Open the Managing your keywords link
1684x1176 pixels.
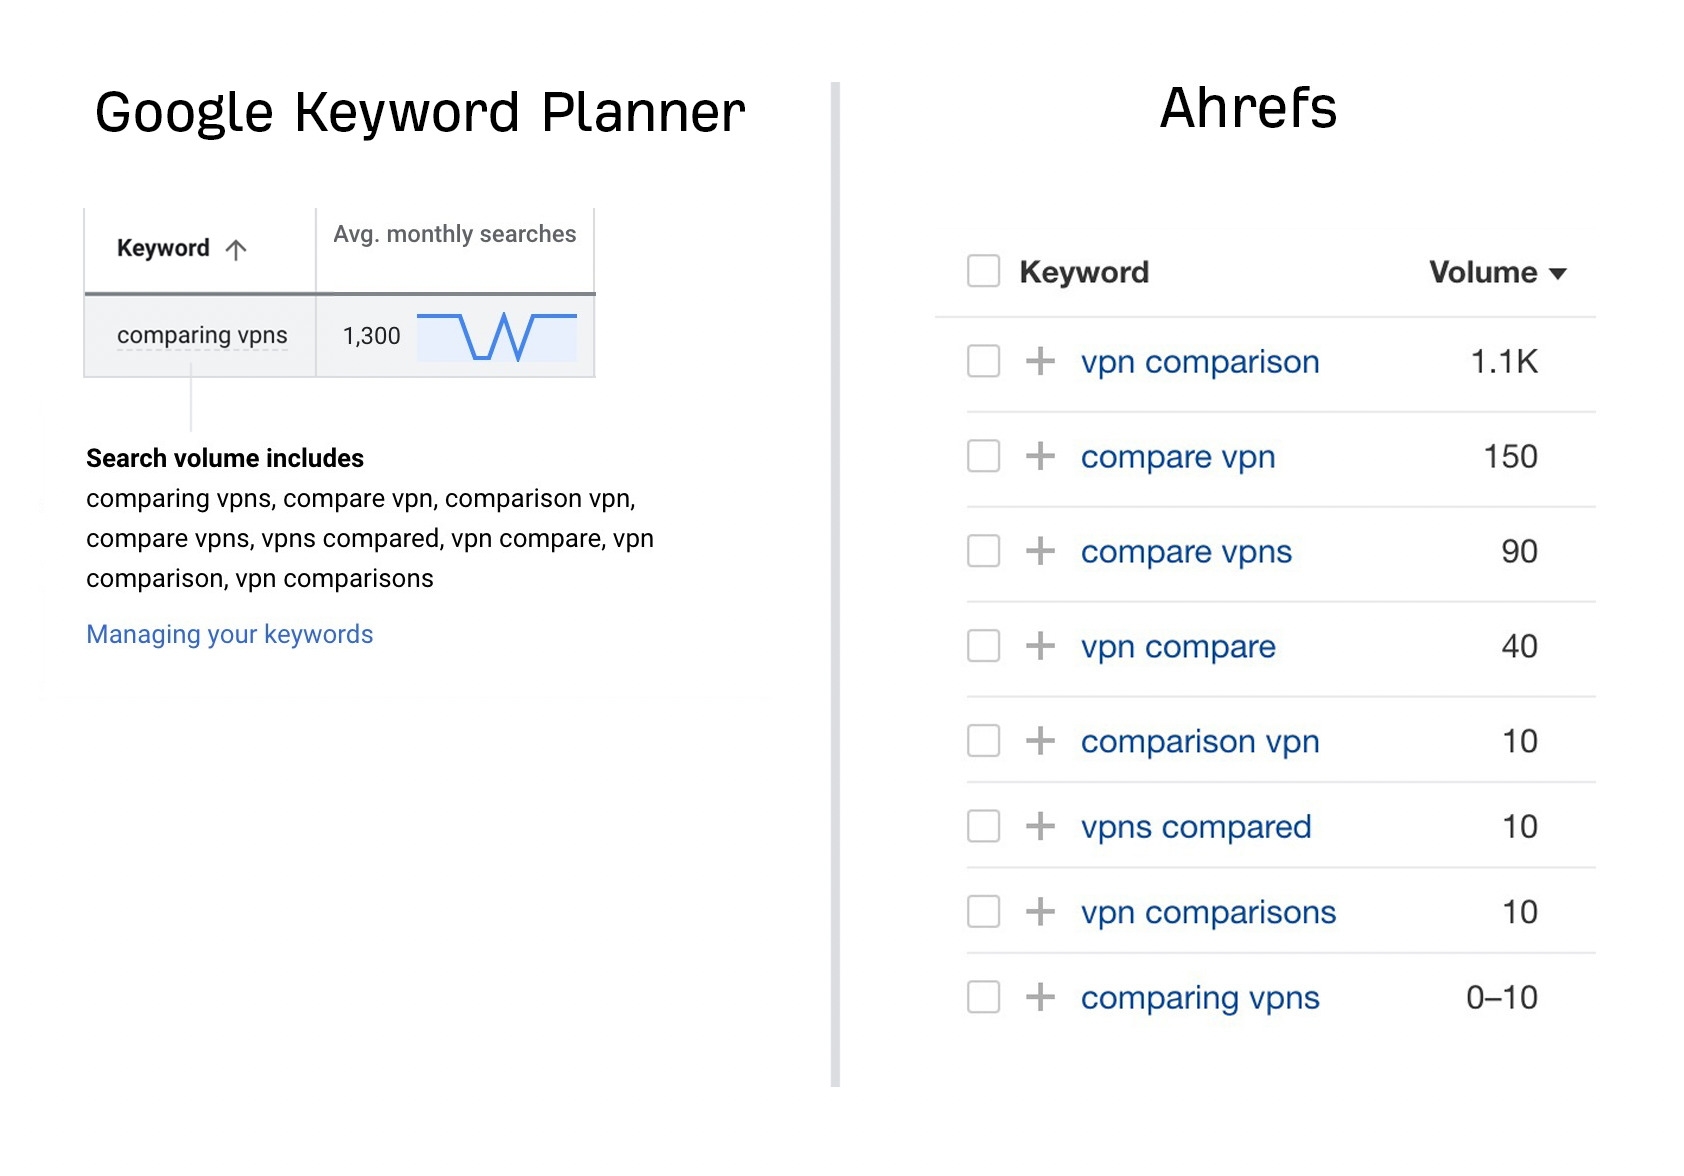[x=229, y=634]
